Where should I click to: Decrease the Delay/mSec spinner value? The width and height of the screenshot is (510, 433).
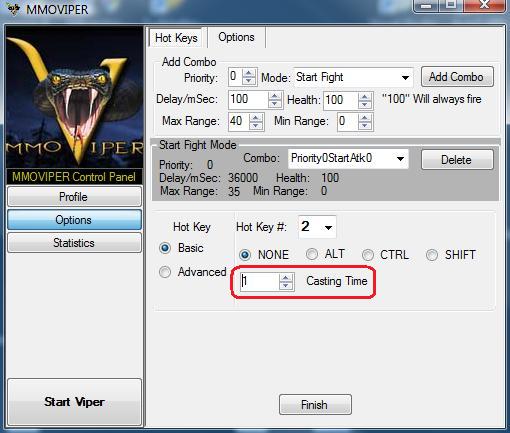(x=274, y=104)
